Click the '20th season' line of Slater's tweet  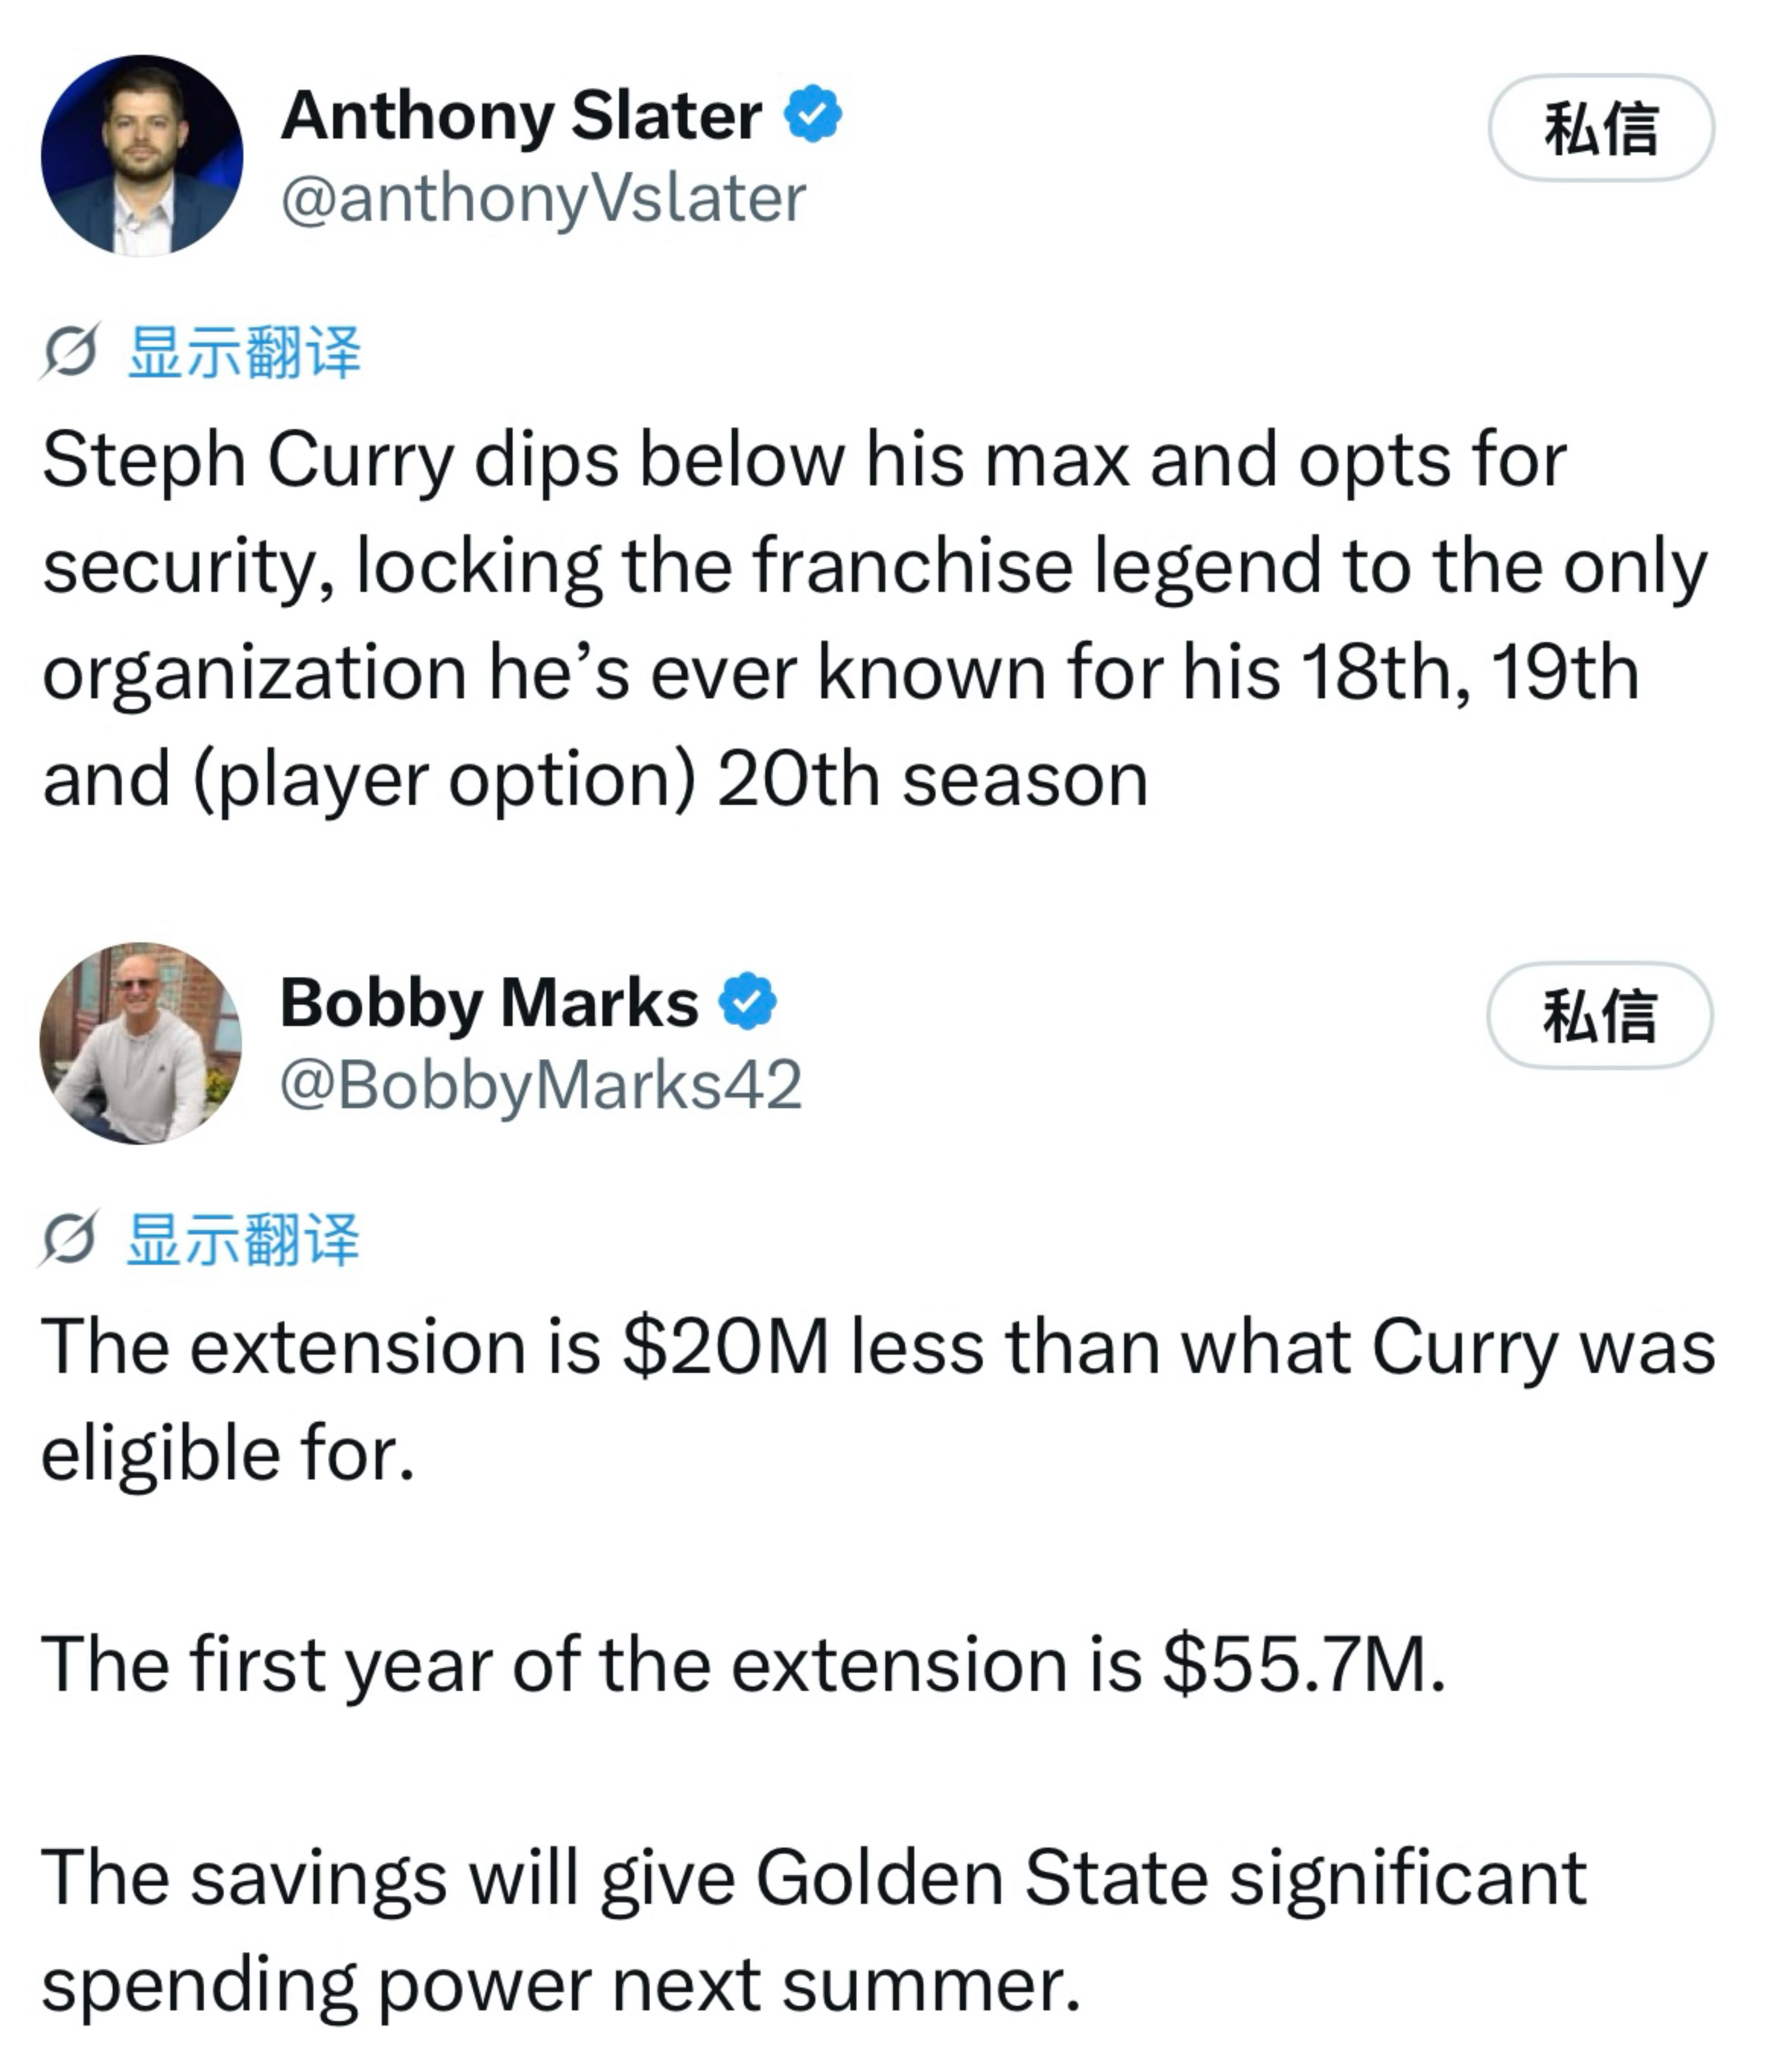(595, 779)
